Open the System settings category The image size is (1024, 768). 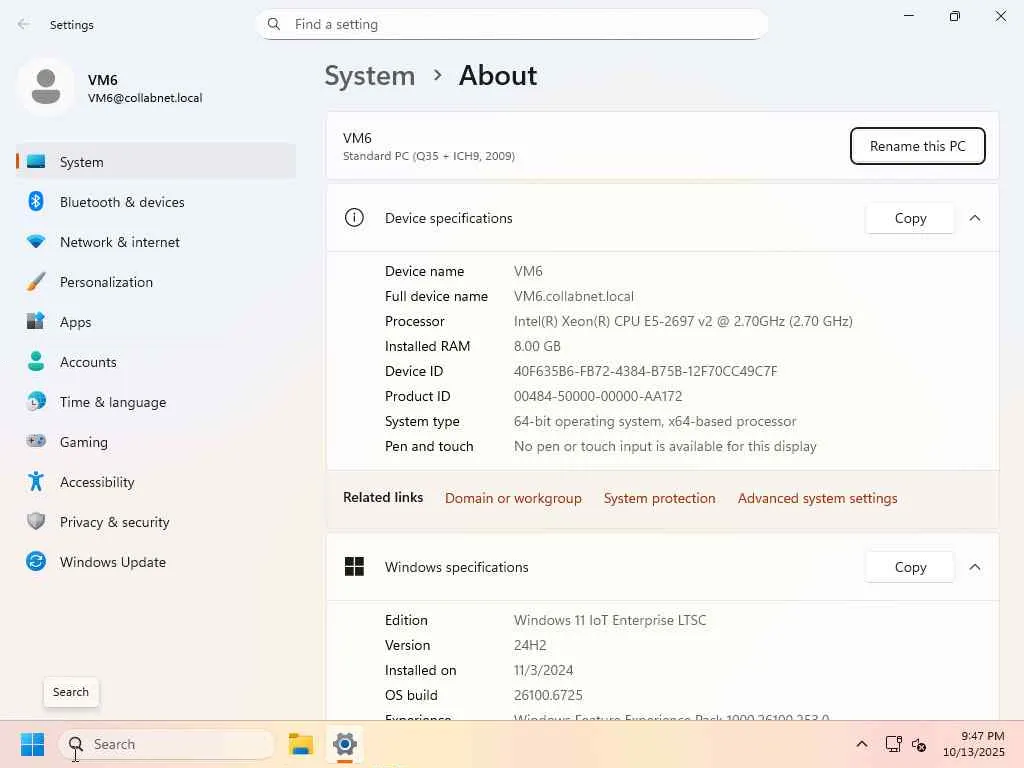[155, 161]
